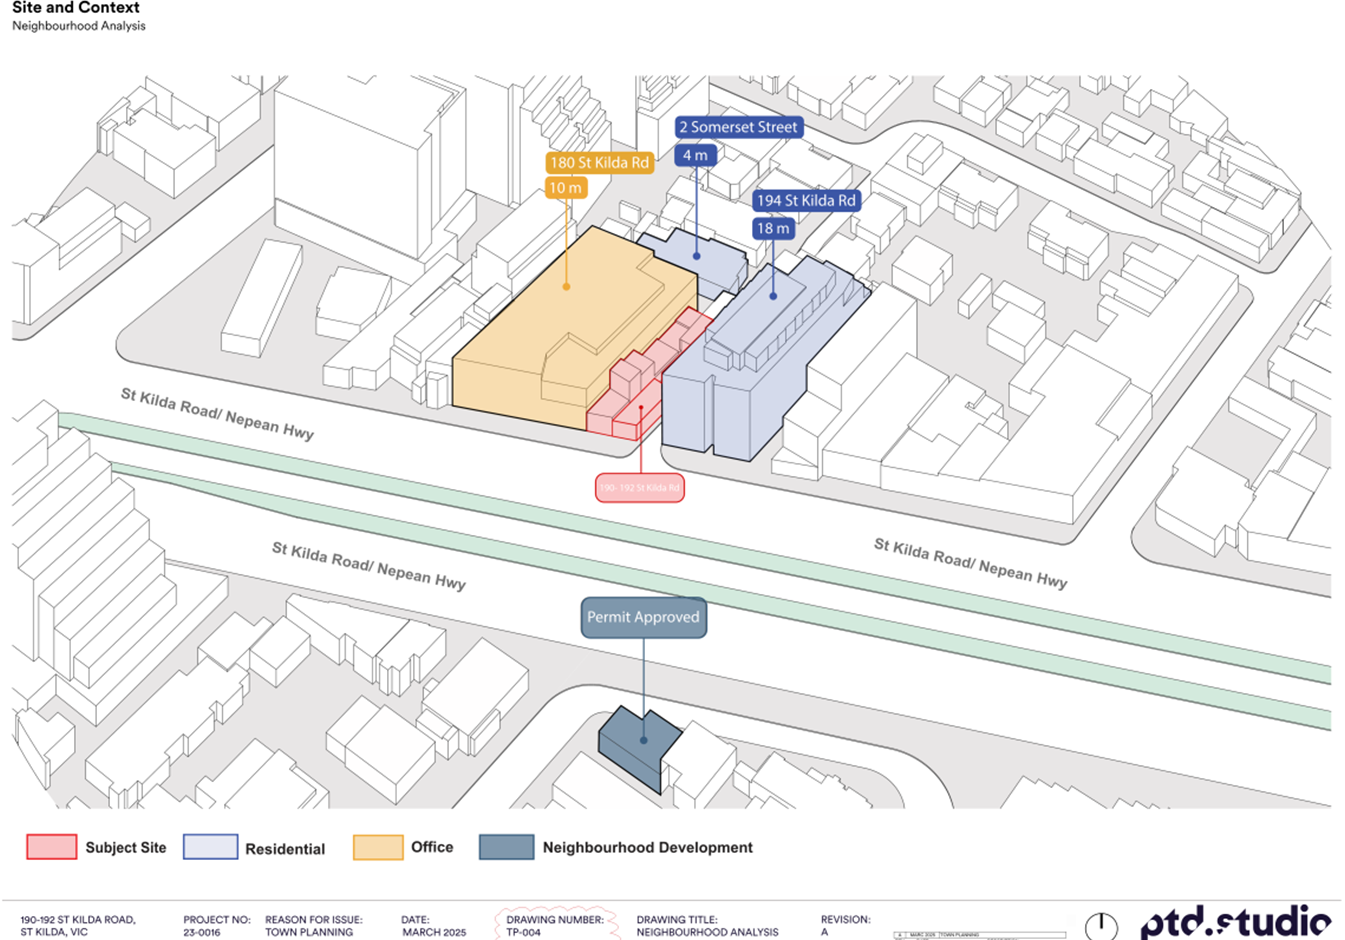
Task: Click the north arrow compass icon
Action: point(1101,926)
